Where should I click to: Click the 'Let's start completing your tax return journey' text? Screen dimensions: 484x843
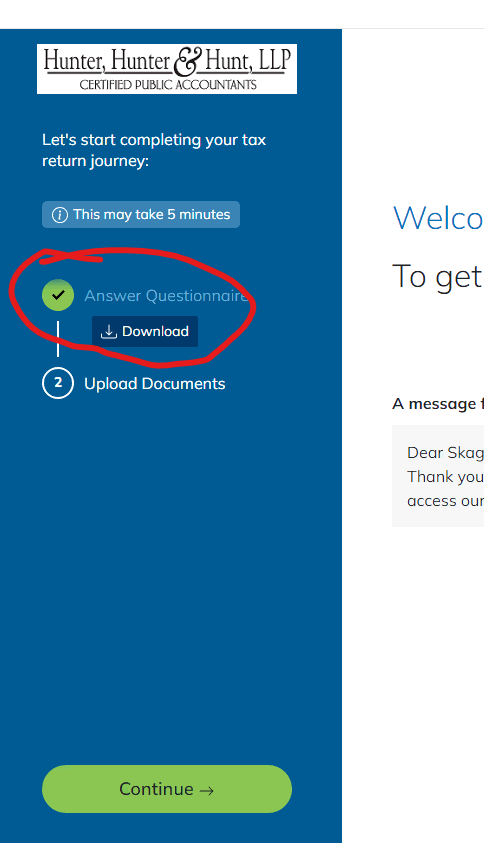(x=154, y=151)
